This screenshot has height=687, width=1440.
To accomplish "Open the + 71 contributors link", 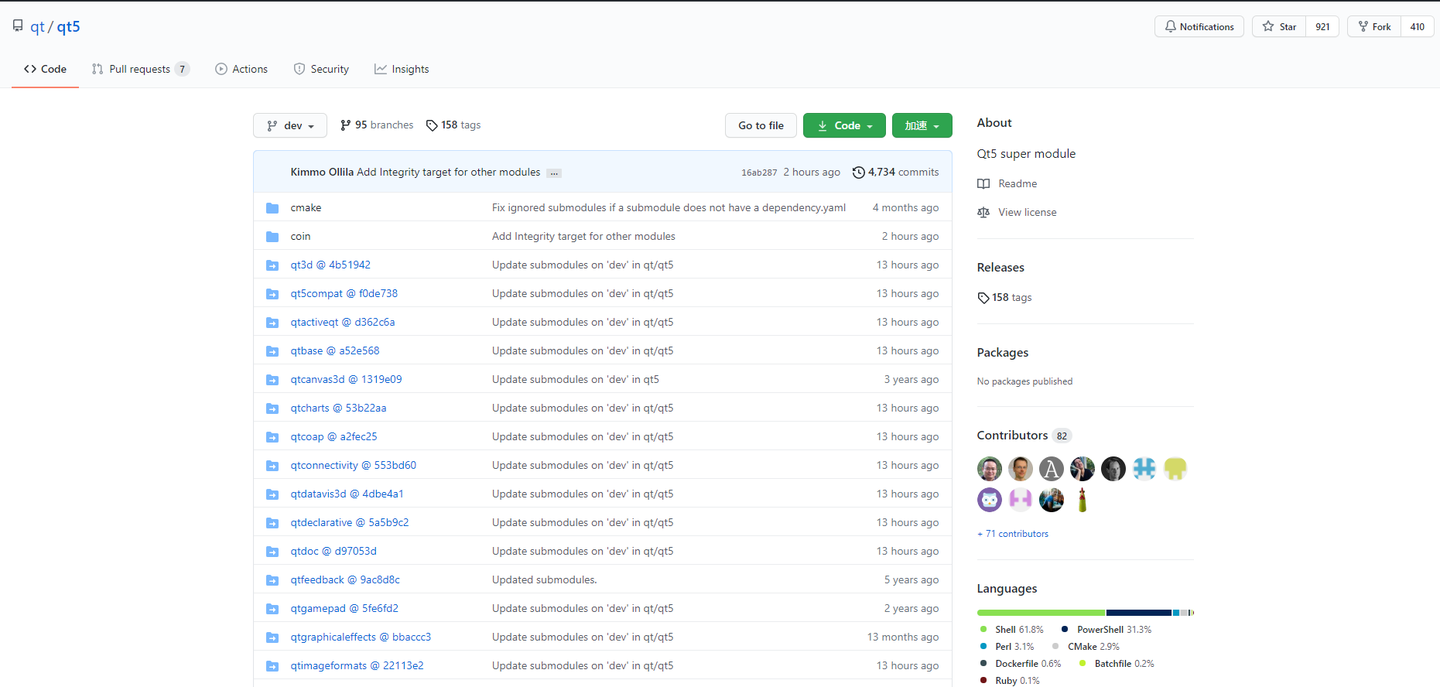I will pos(1013,534).
